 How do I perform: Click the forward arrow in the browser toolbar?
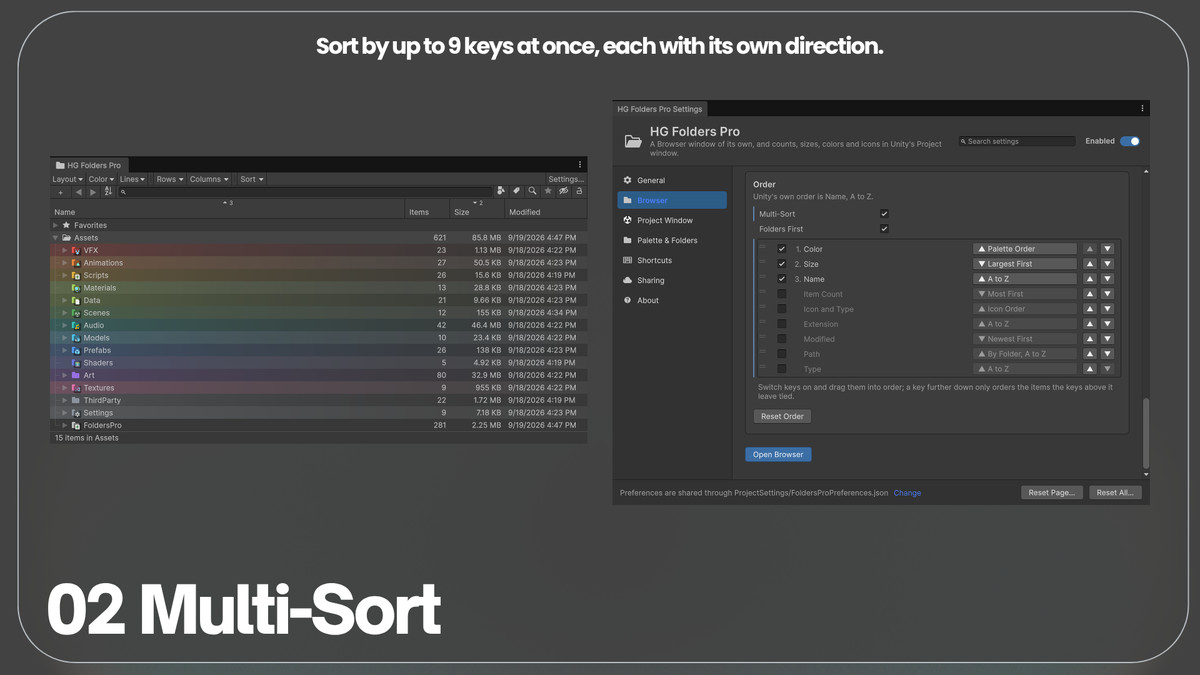tap(93, 192)
